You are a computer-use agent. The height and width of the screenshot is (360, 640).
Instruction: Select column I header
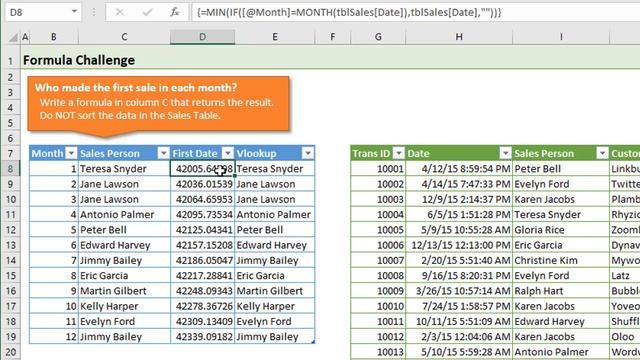561,37
